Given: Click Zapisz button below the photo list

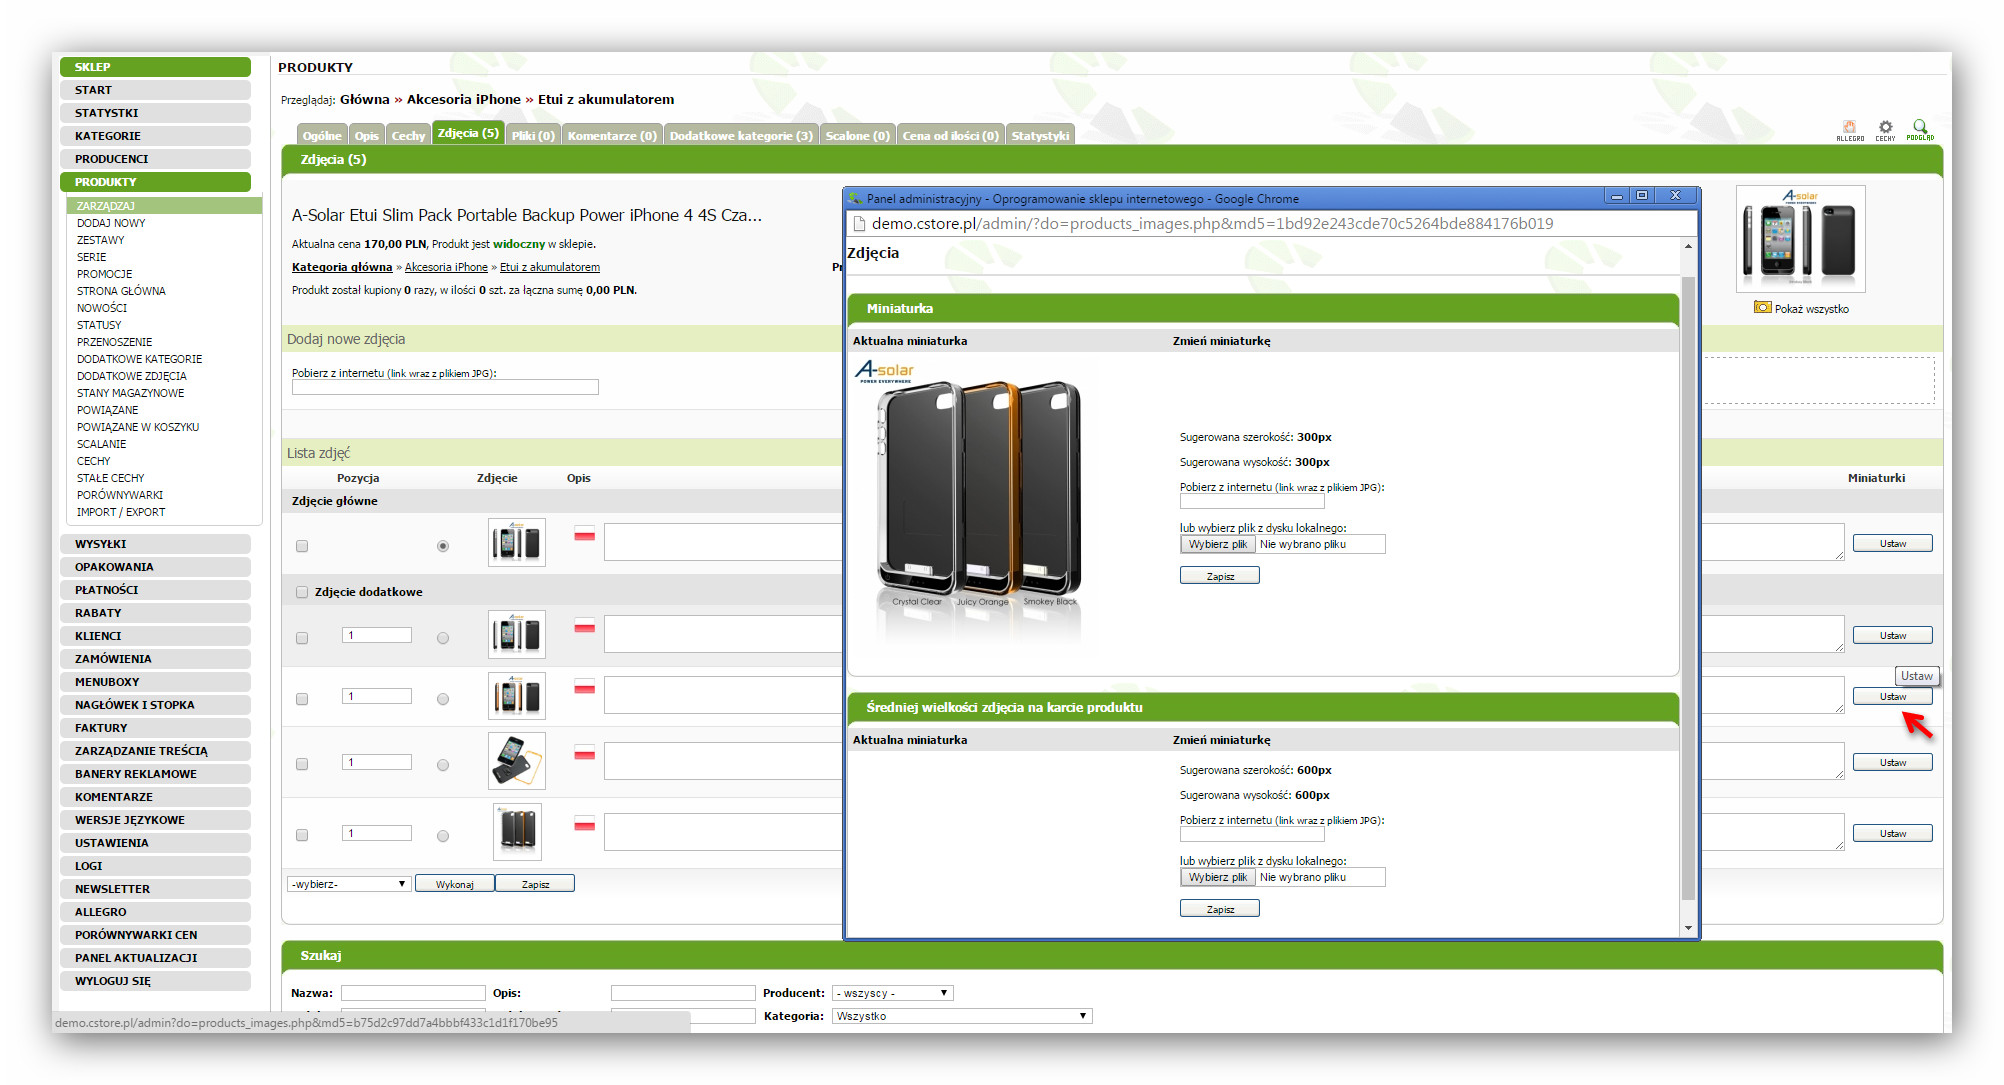Looking at the screenshot, I should point(535,884).
